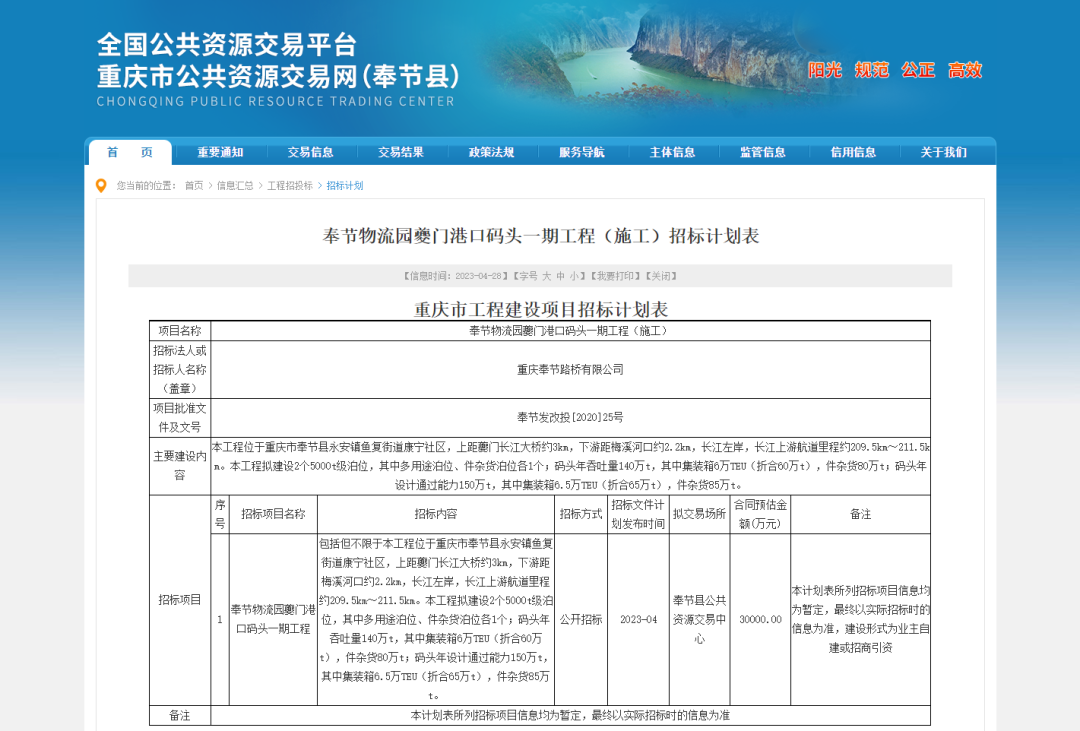Set font size to 中
Screen dimensions: 1080x731
click(x=561, y=276)
